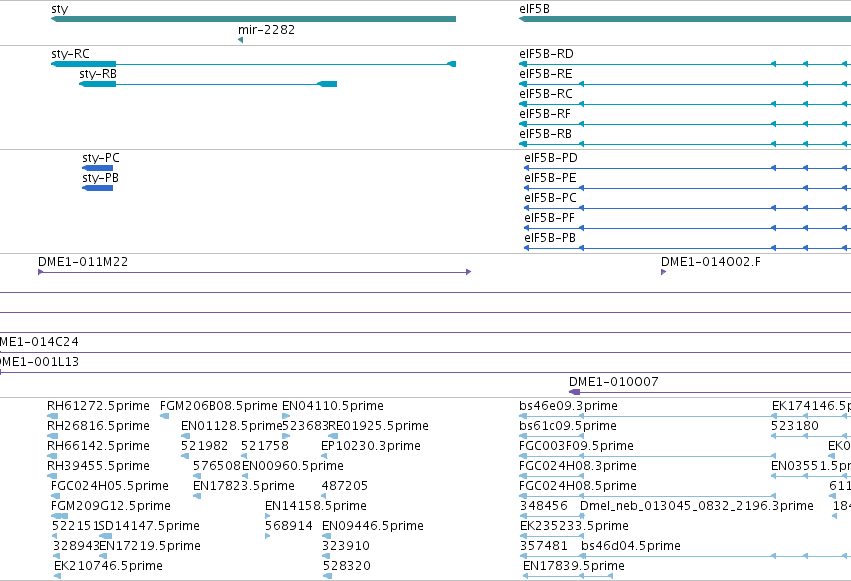Click bs46d04.5prime EST
The height and width of the screenshot is (581, 851).
click(715, 557)
